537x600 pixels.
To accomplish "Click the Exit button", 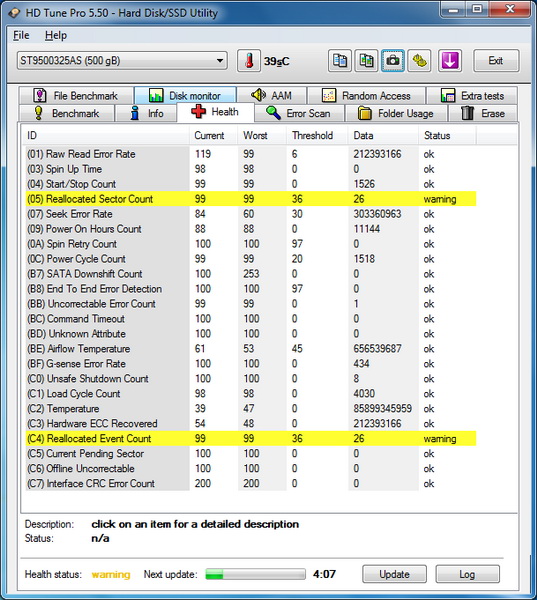I will pyautogui.click(x=496, y=60).
